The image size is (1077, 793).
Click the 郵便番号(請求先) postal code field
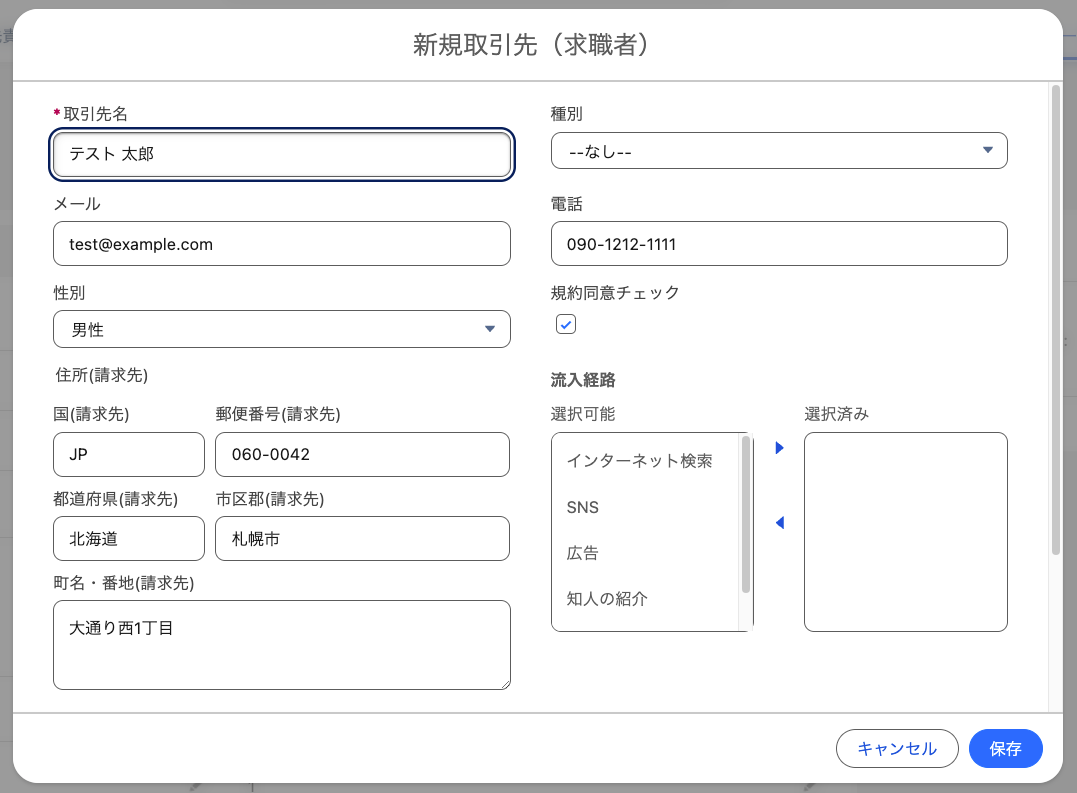(x=362, y=454)
